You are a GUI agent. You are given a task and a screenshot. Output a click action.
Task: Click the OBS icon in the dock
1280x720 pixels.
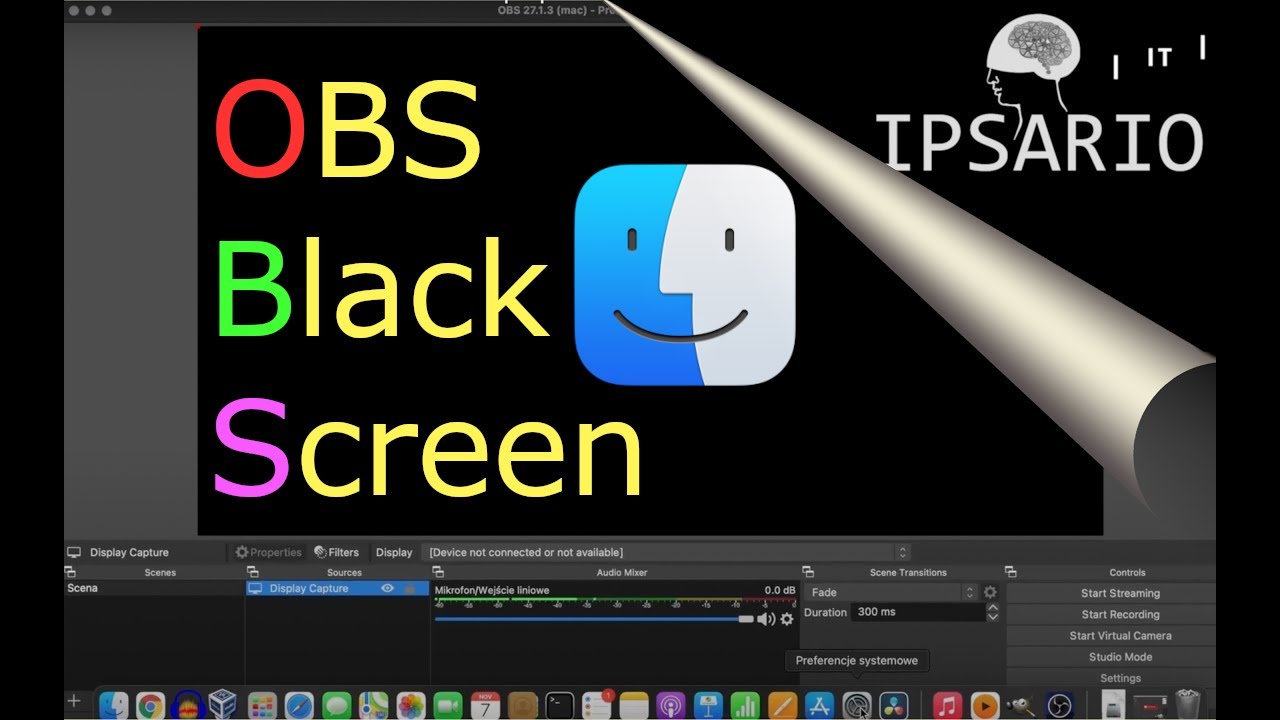1058,705
